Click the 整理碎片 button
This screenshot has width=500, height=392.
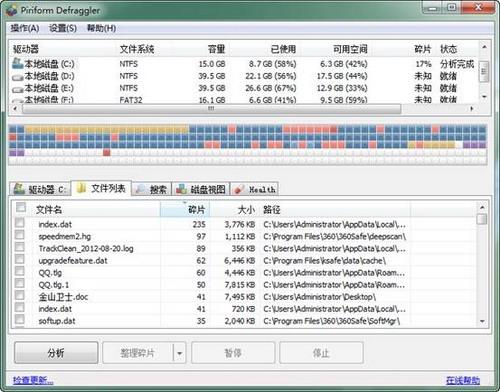138,353
